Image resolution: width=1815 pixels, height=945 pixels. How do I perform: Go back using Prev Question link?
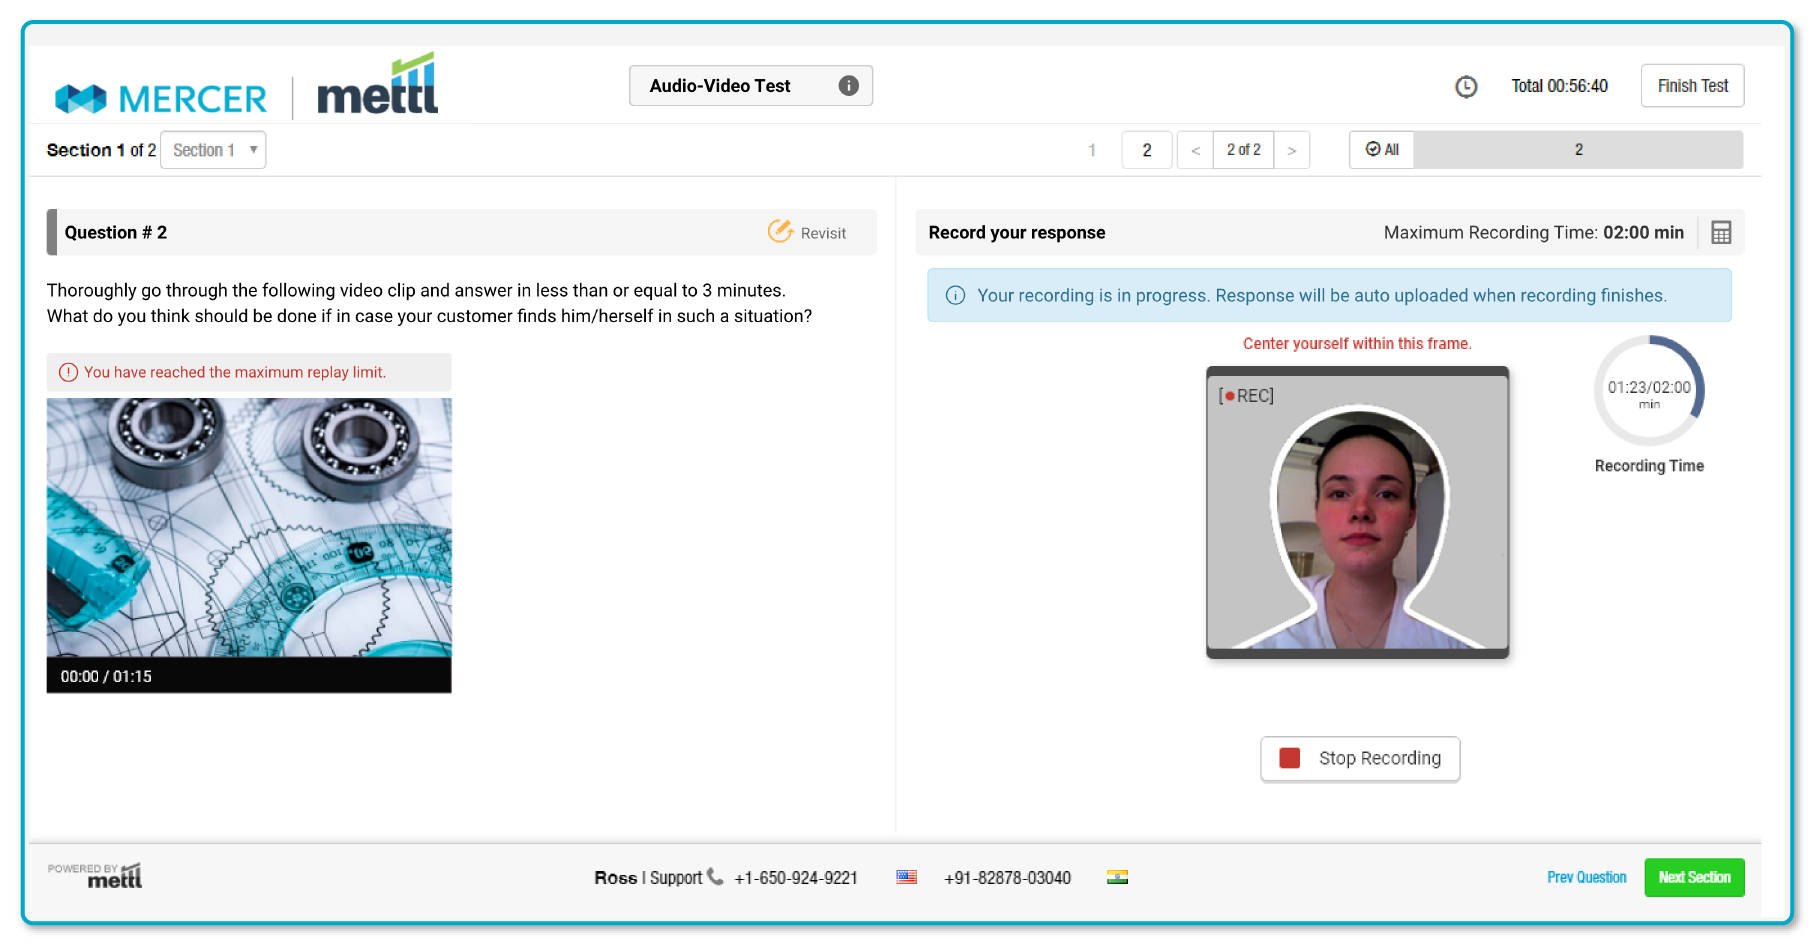tap(1586, 878)
